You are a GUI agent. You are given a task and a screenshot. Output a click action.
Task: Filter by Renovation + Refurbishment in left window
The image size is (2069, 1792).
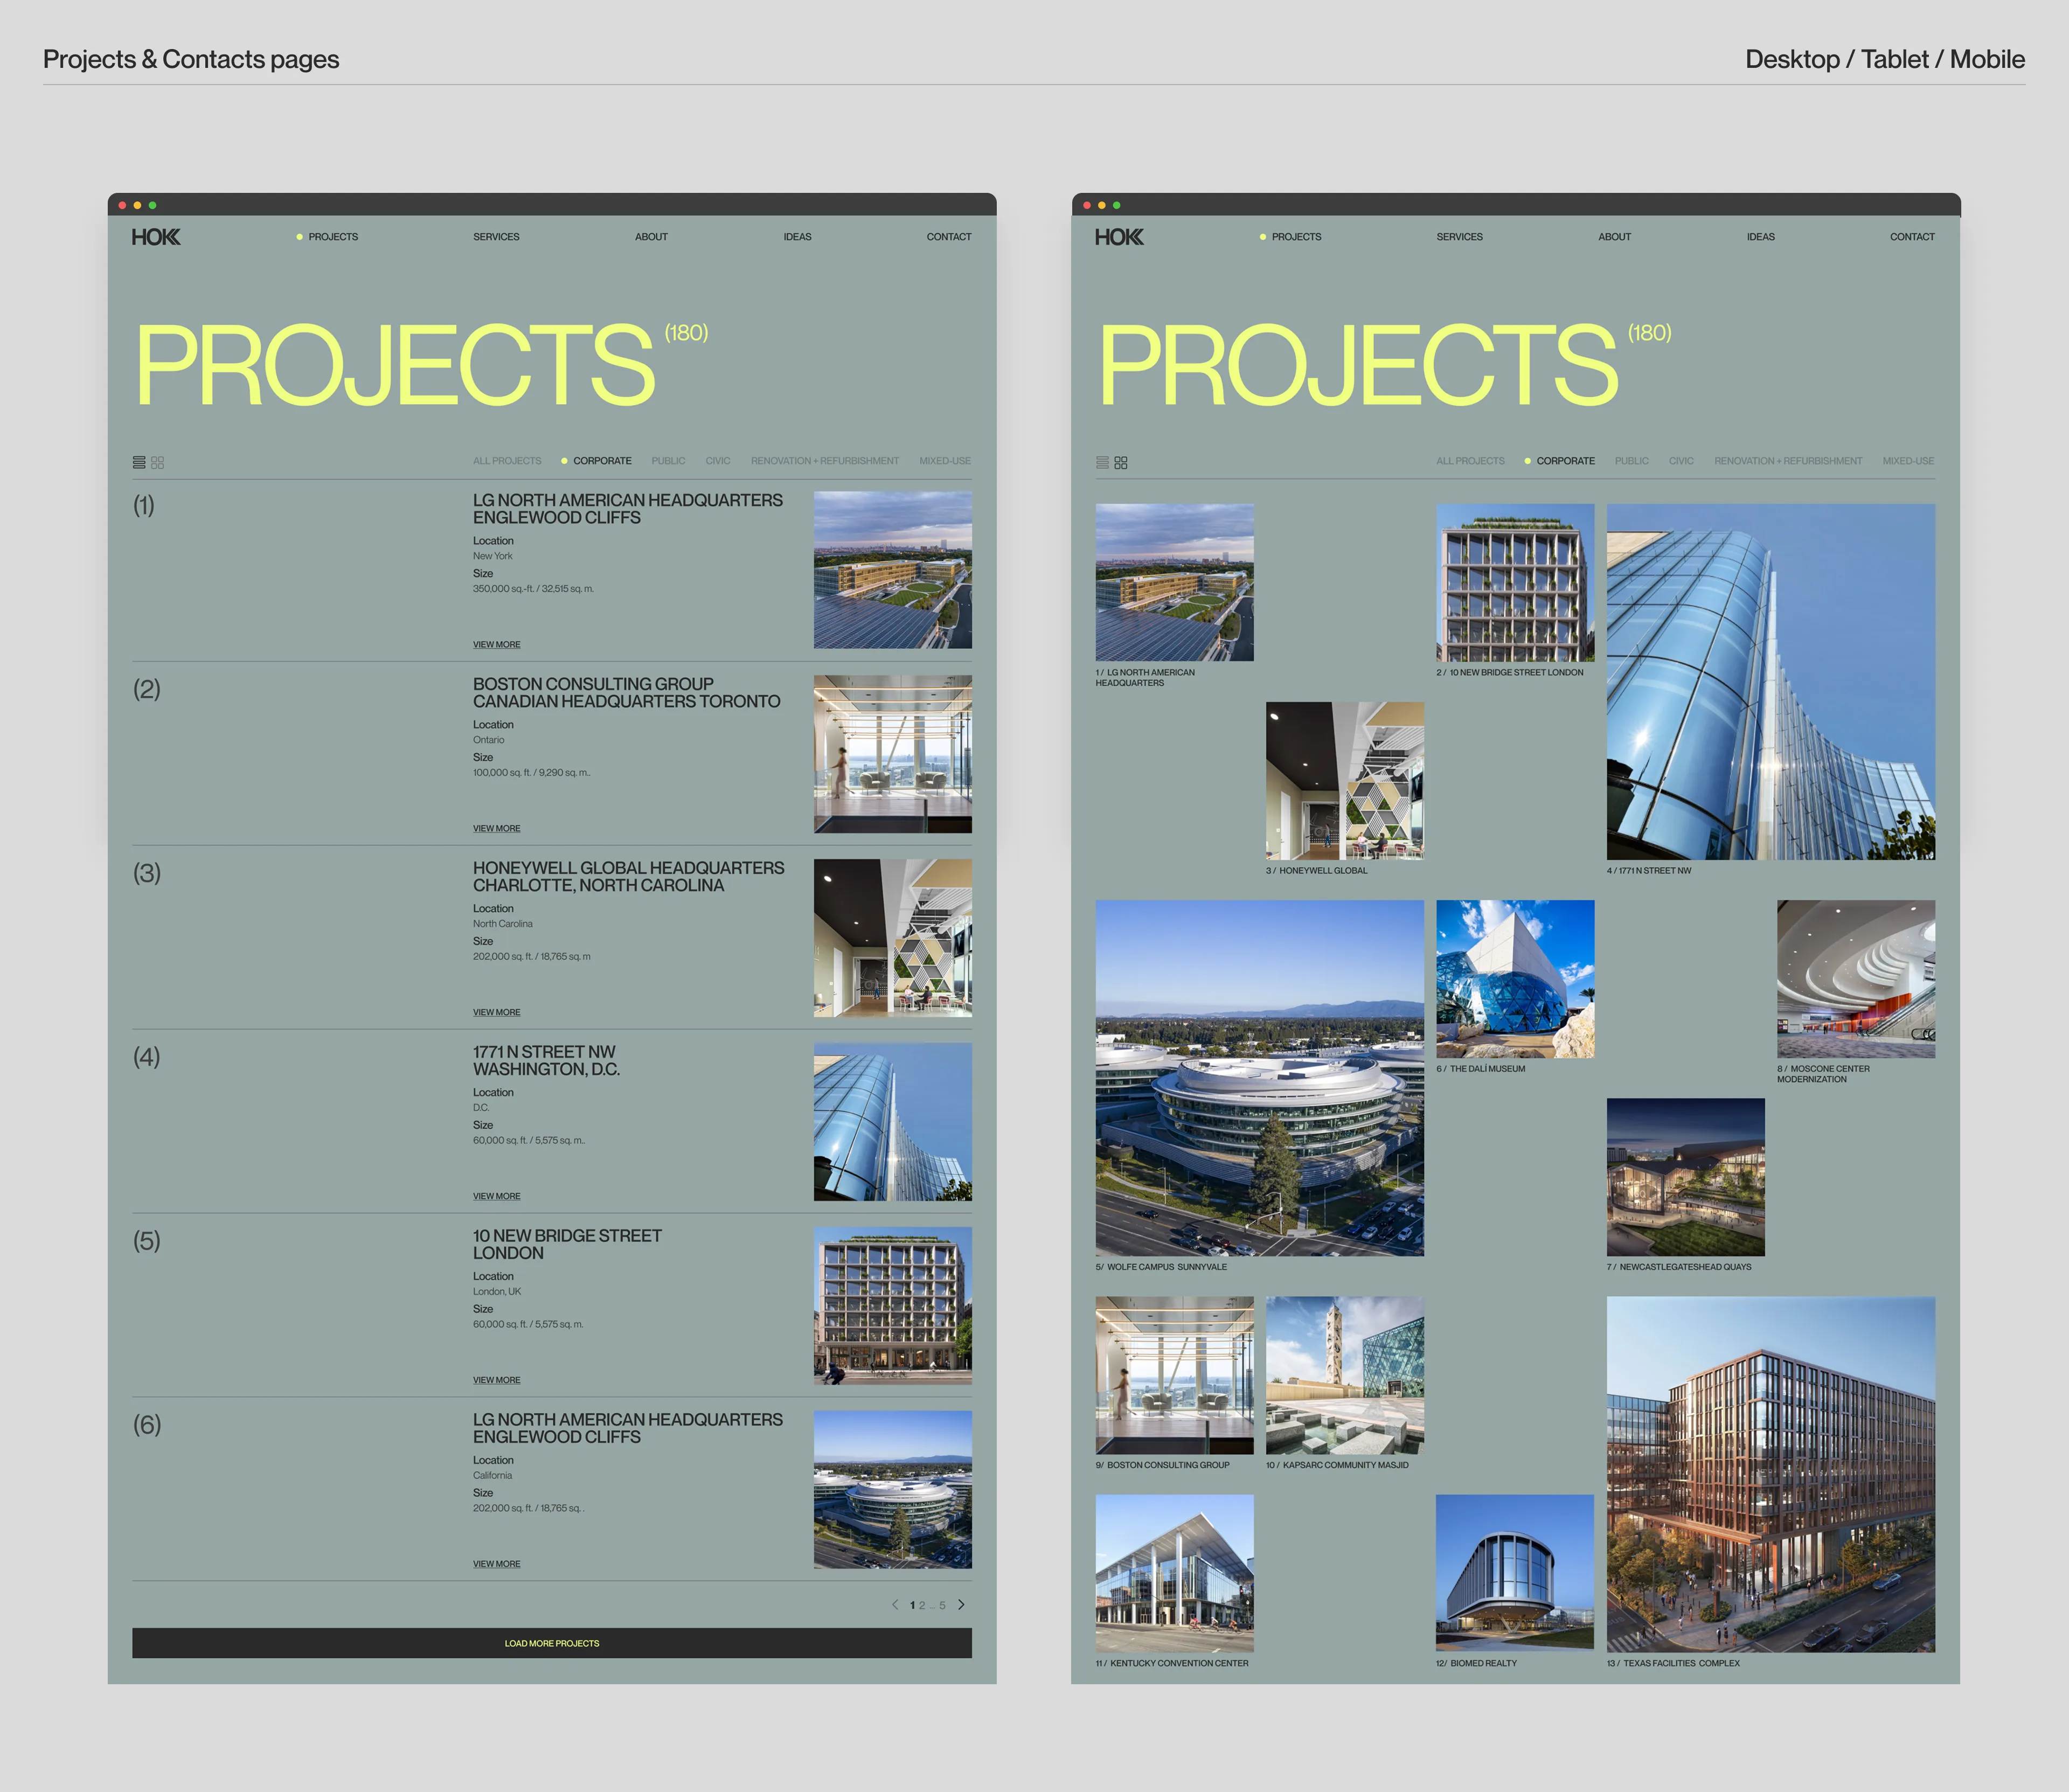click(825, 461)
